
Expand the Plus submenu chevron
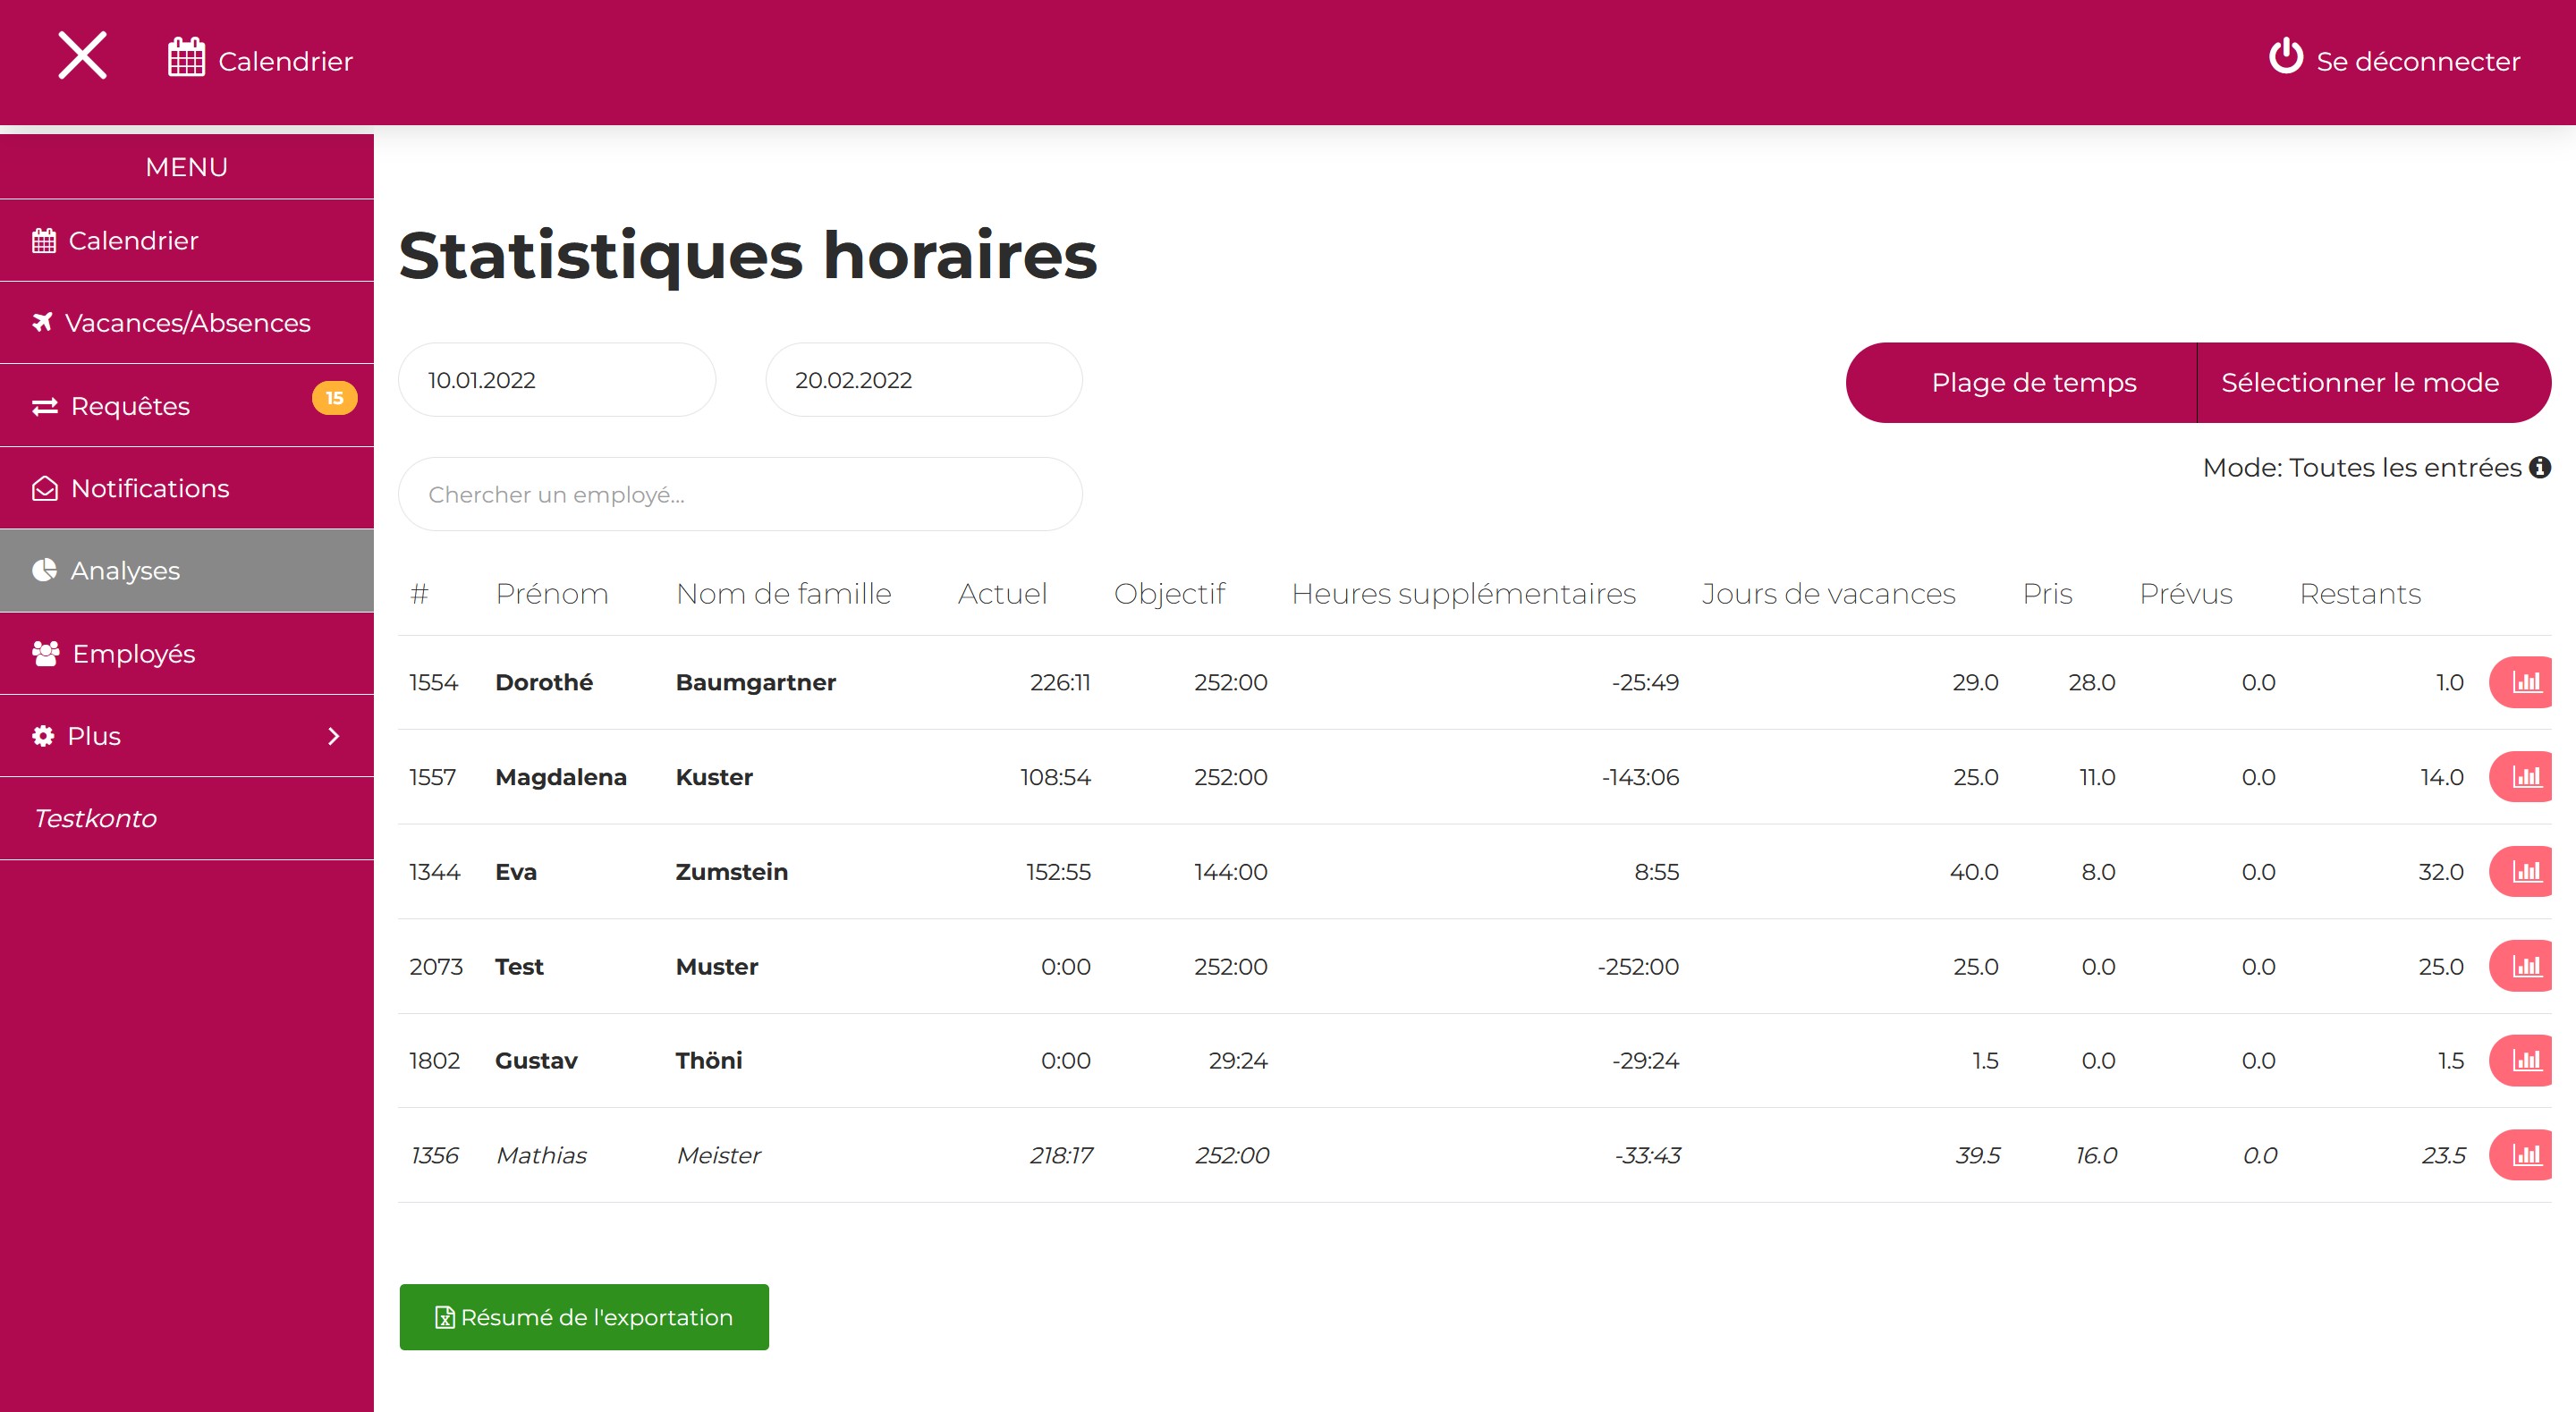coord(334,737)
